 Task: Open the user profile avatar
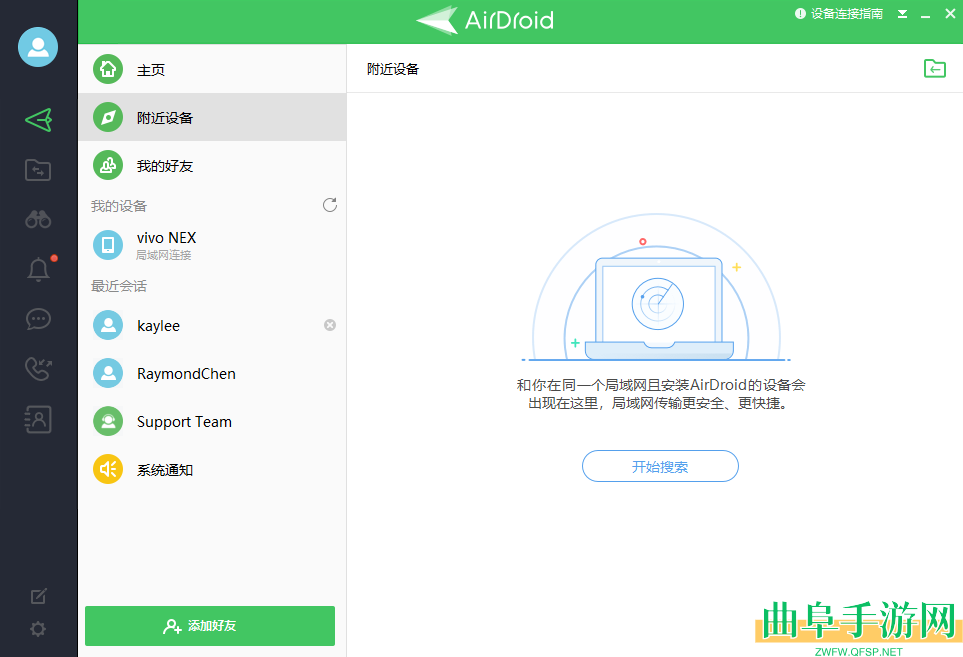[x=38, y=47]
